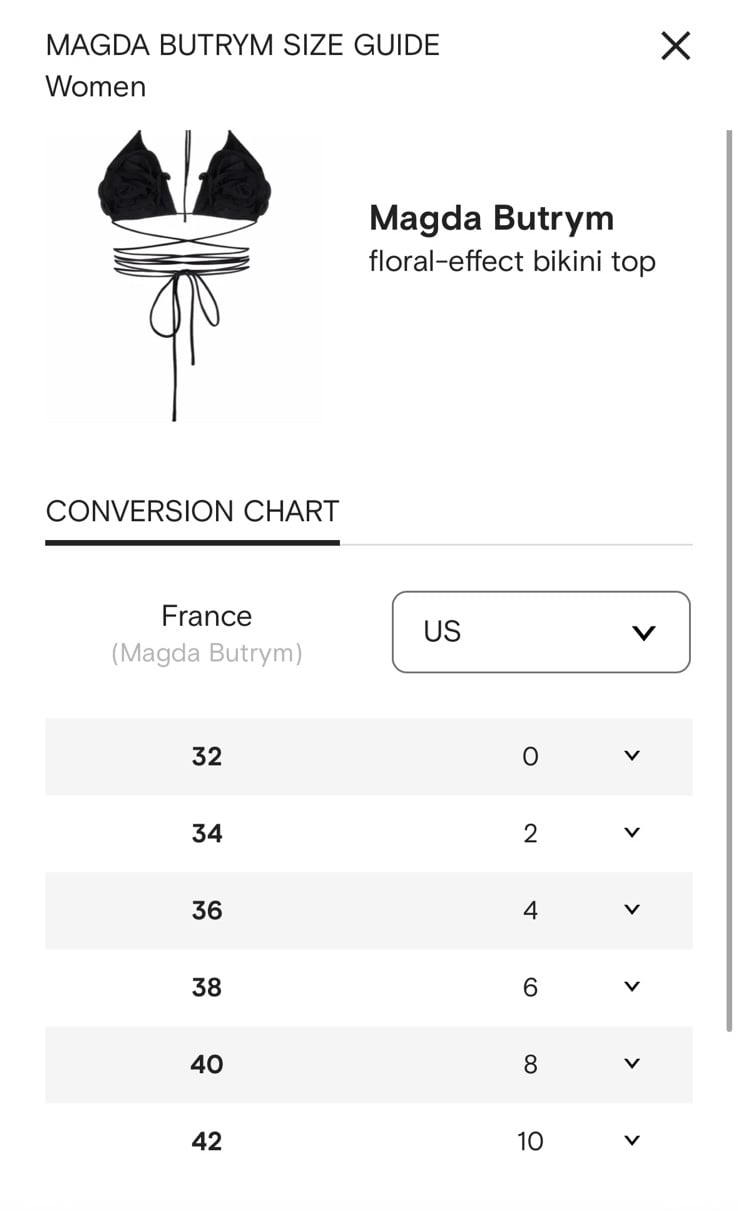The height and width of the screenshot is (1211, 738).
Task: Select the Conversion Chart tab
Action: coord(192,512)
